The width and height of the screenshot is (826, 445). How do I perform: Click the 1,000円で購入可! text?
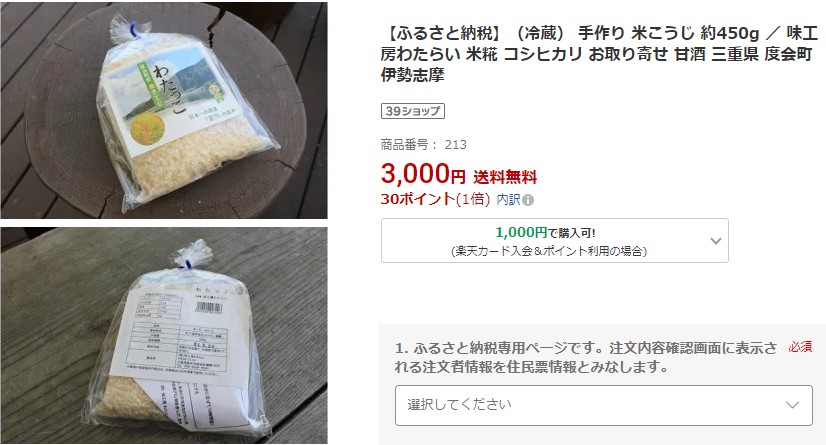point(545,232)
